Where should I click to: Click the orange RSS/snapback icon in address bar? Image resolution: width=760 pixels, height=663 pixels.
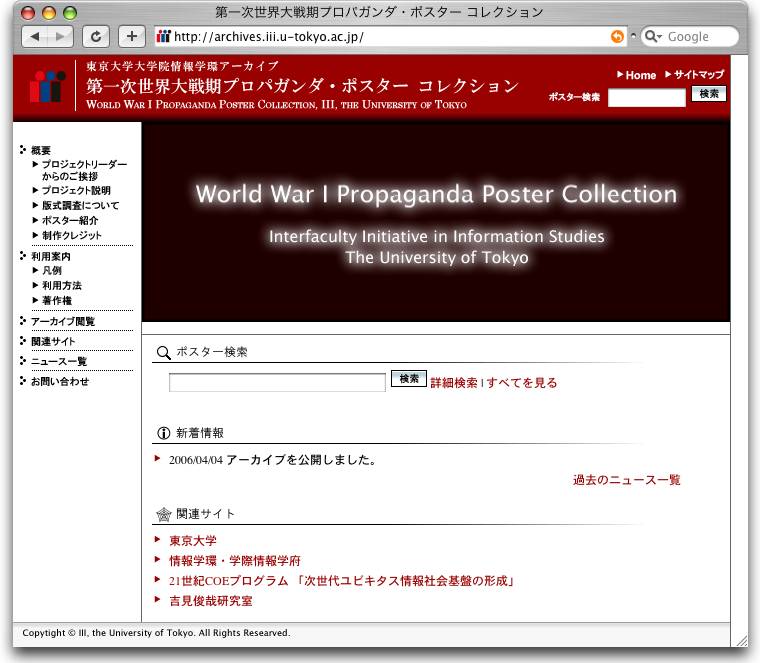click(617, 37)
